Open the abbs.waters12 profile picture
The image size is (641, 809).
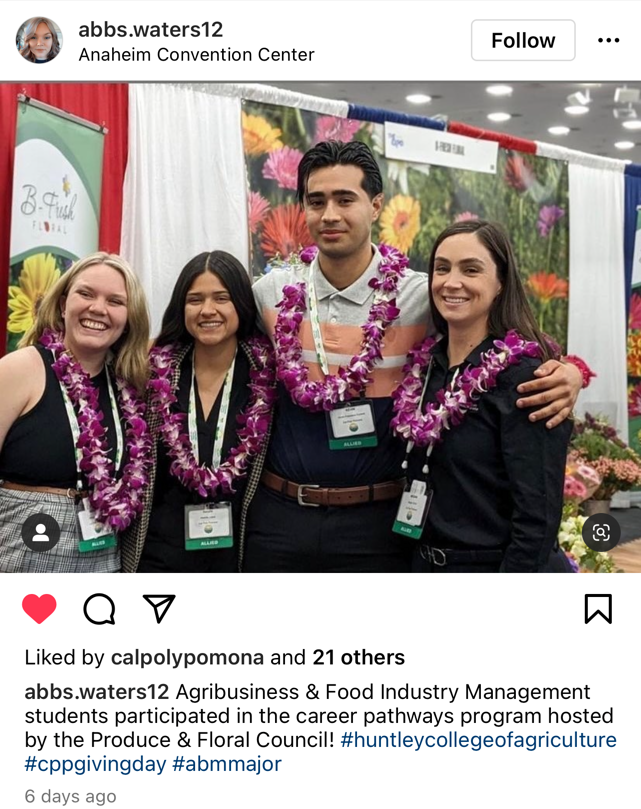[x=39, y=40]
